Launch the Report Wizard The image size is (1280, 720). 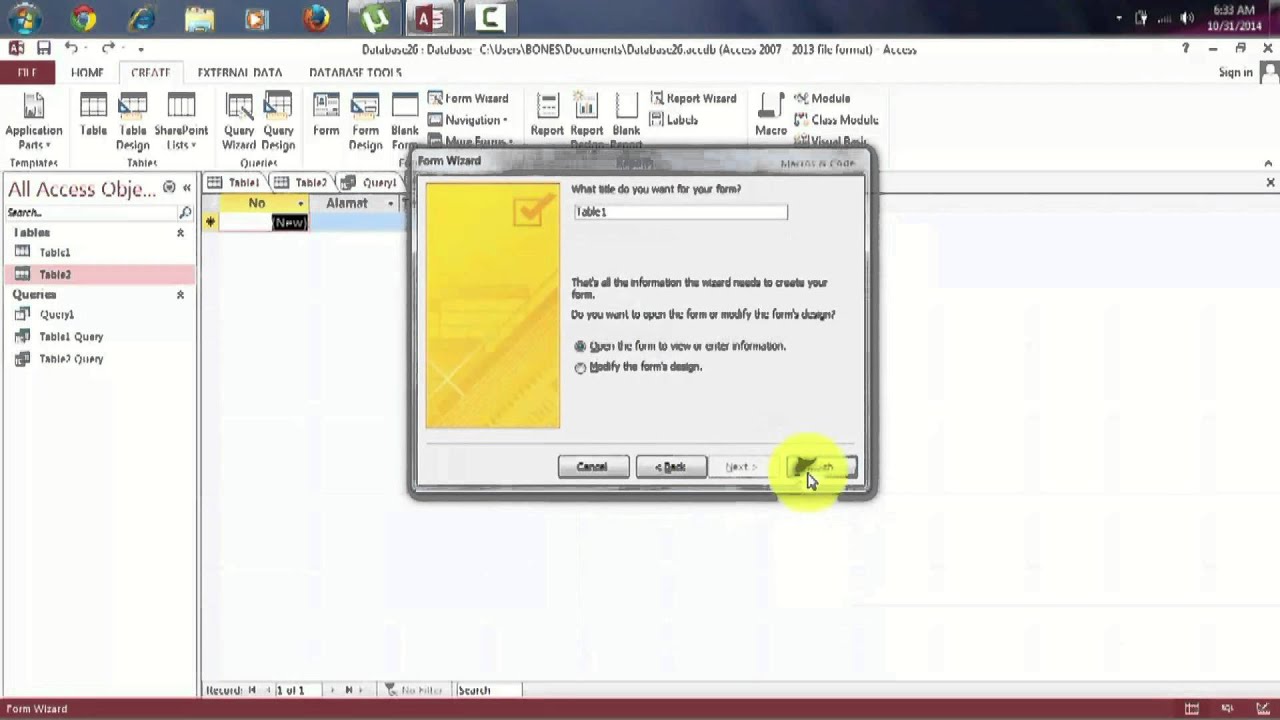pos(693,98)
